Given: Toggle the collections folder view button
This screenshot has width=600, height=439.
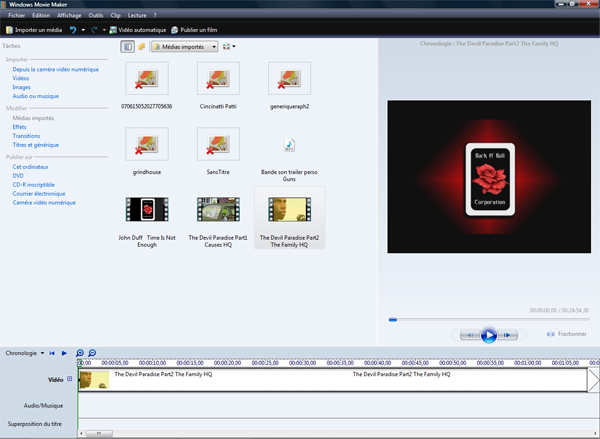Looking at the screenshot, I should point(141,46).
